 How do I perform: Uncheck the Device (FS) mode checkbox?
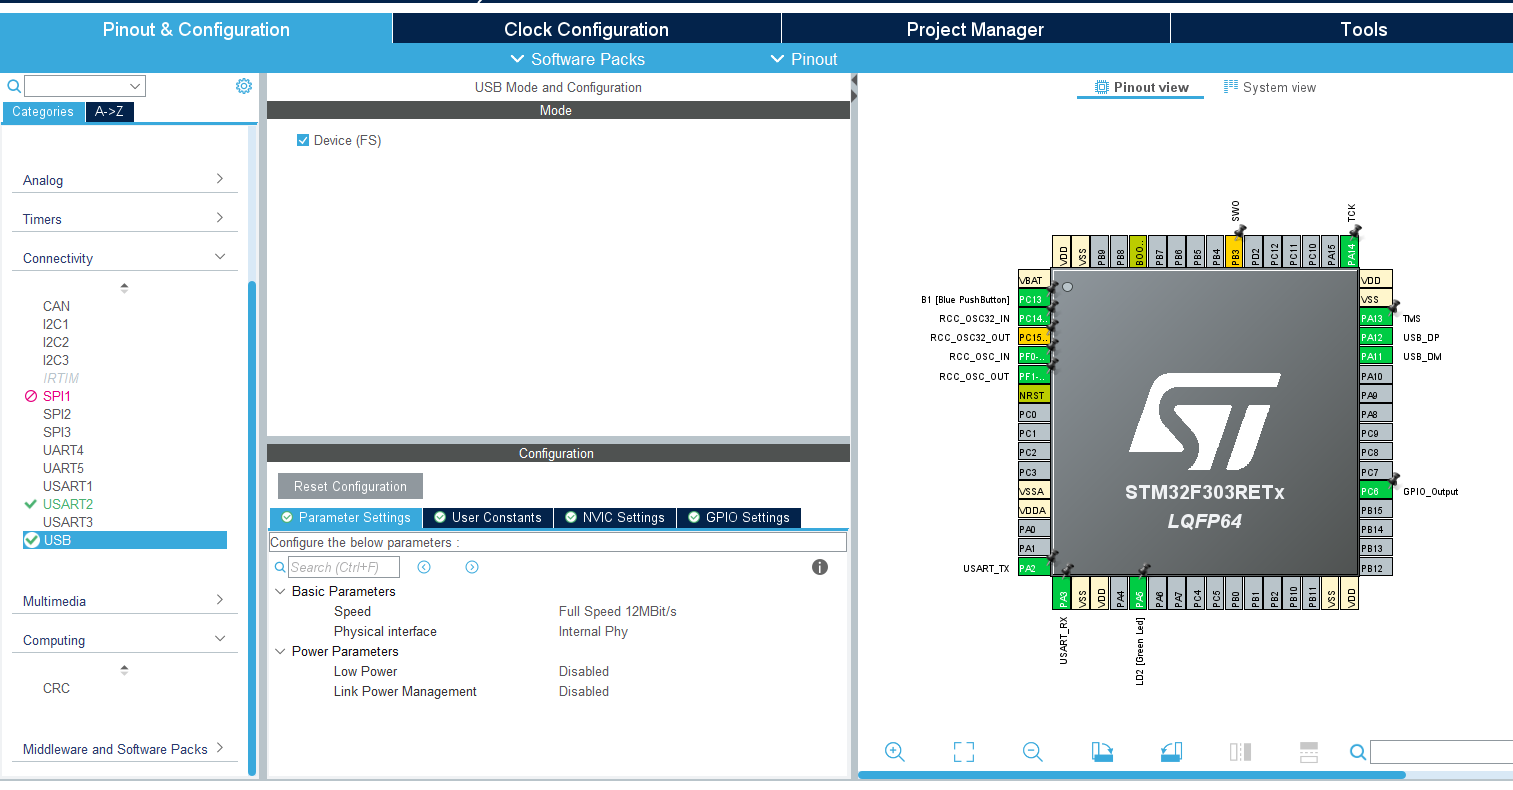(x=303, y=139)
